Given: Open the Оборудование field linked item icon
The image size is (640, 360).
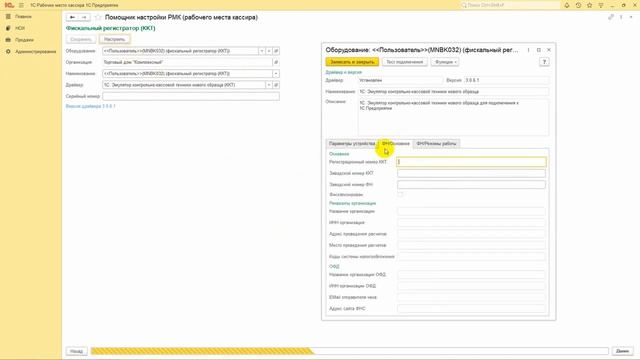Looking at the screenshot, I should [x=276, y=51].
